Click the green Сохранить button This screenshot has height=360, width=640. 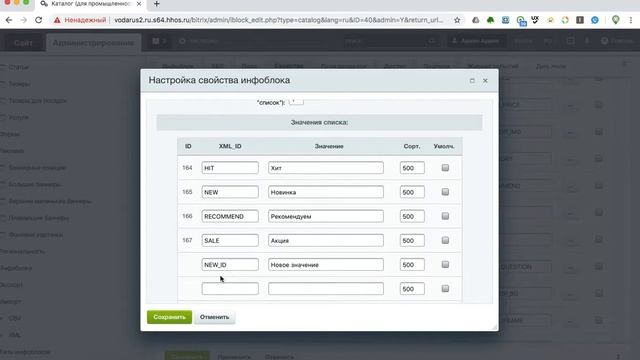169,317
